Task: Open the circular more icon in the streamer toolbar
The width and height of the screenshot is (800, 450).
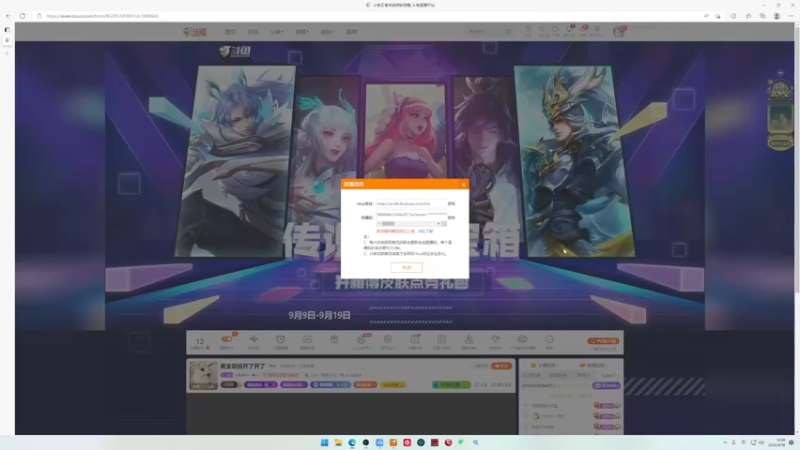Action: [x=549, y=340]
